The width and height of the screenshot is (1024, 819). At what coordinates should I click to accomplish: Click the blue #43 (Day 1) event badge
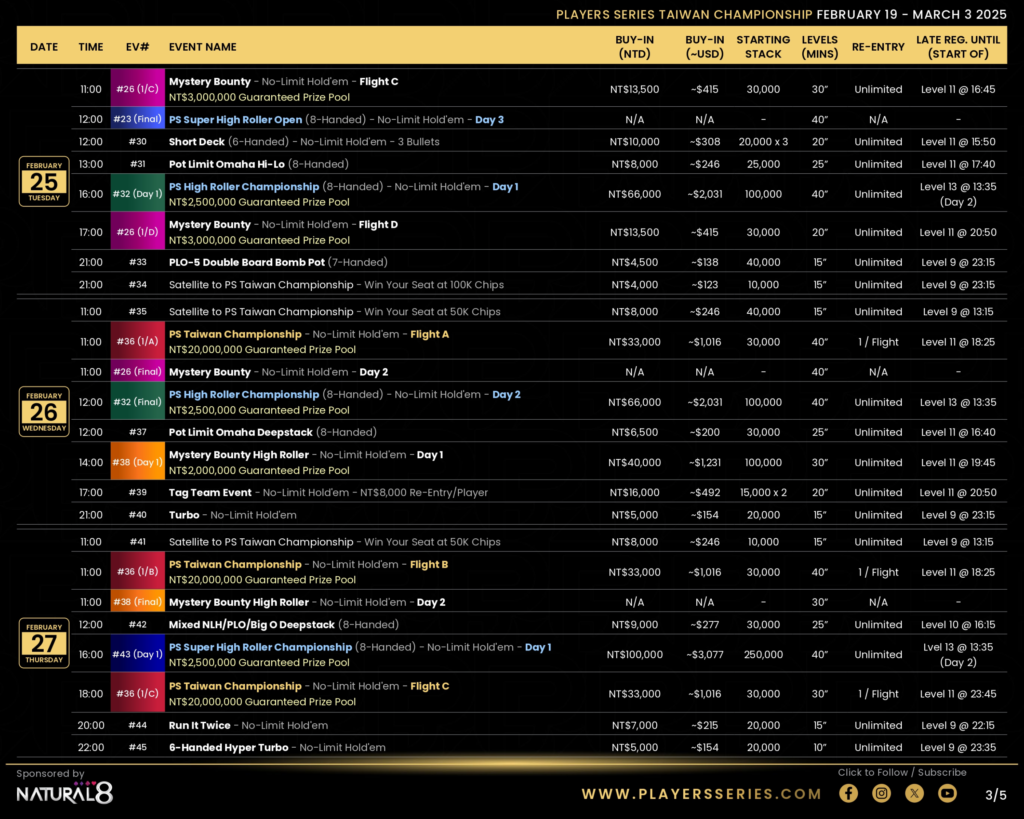[x=137, y=654]
